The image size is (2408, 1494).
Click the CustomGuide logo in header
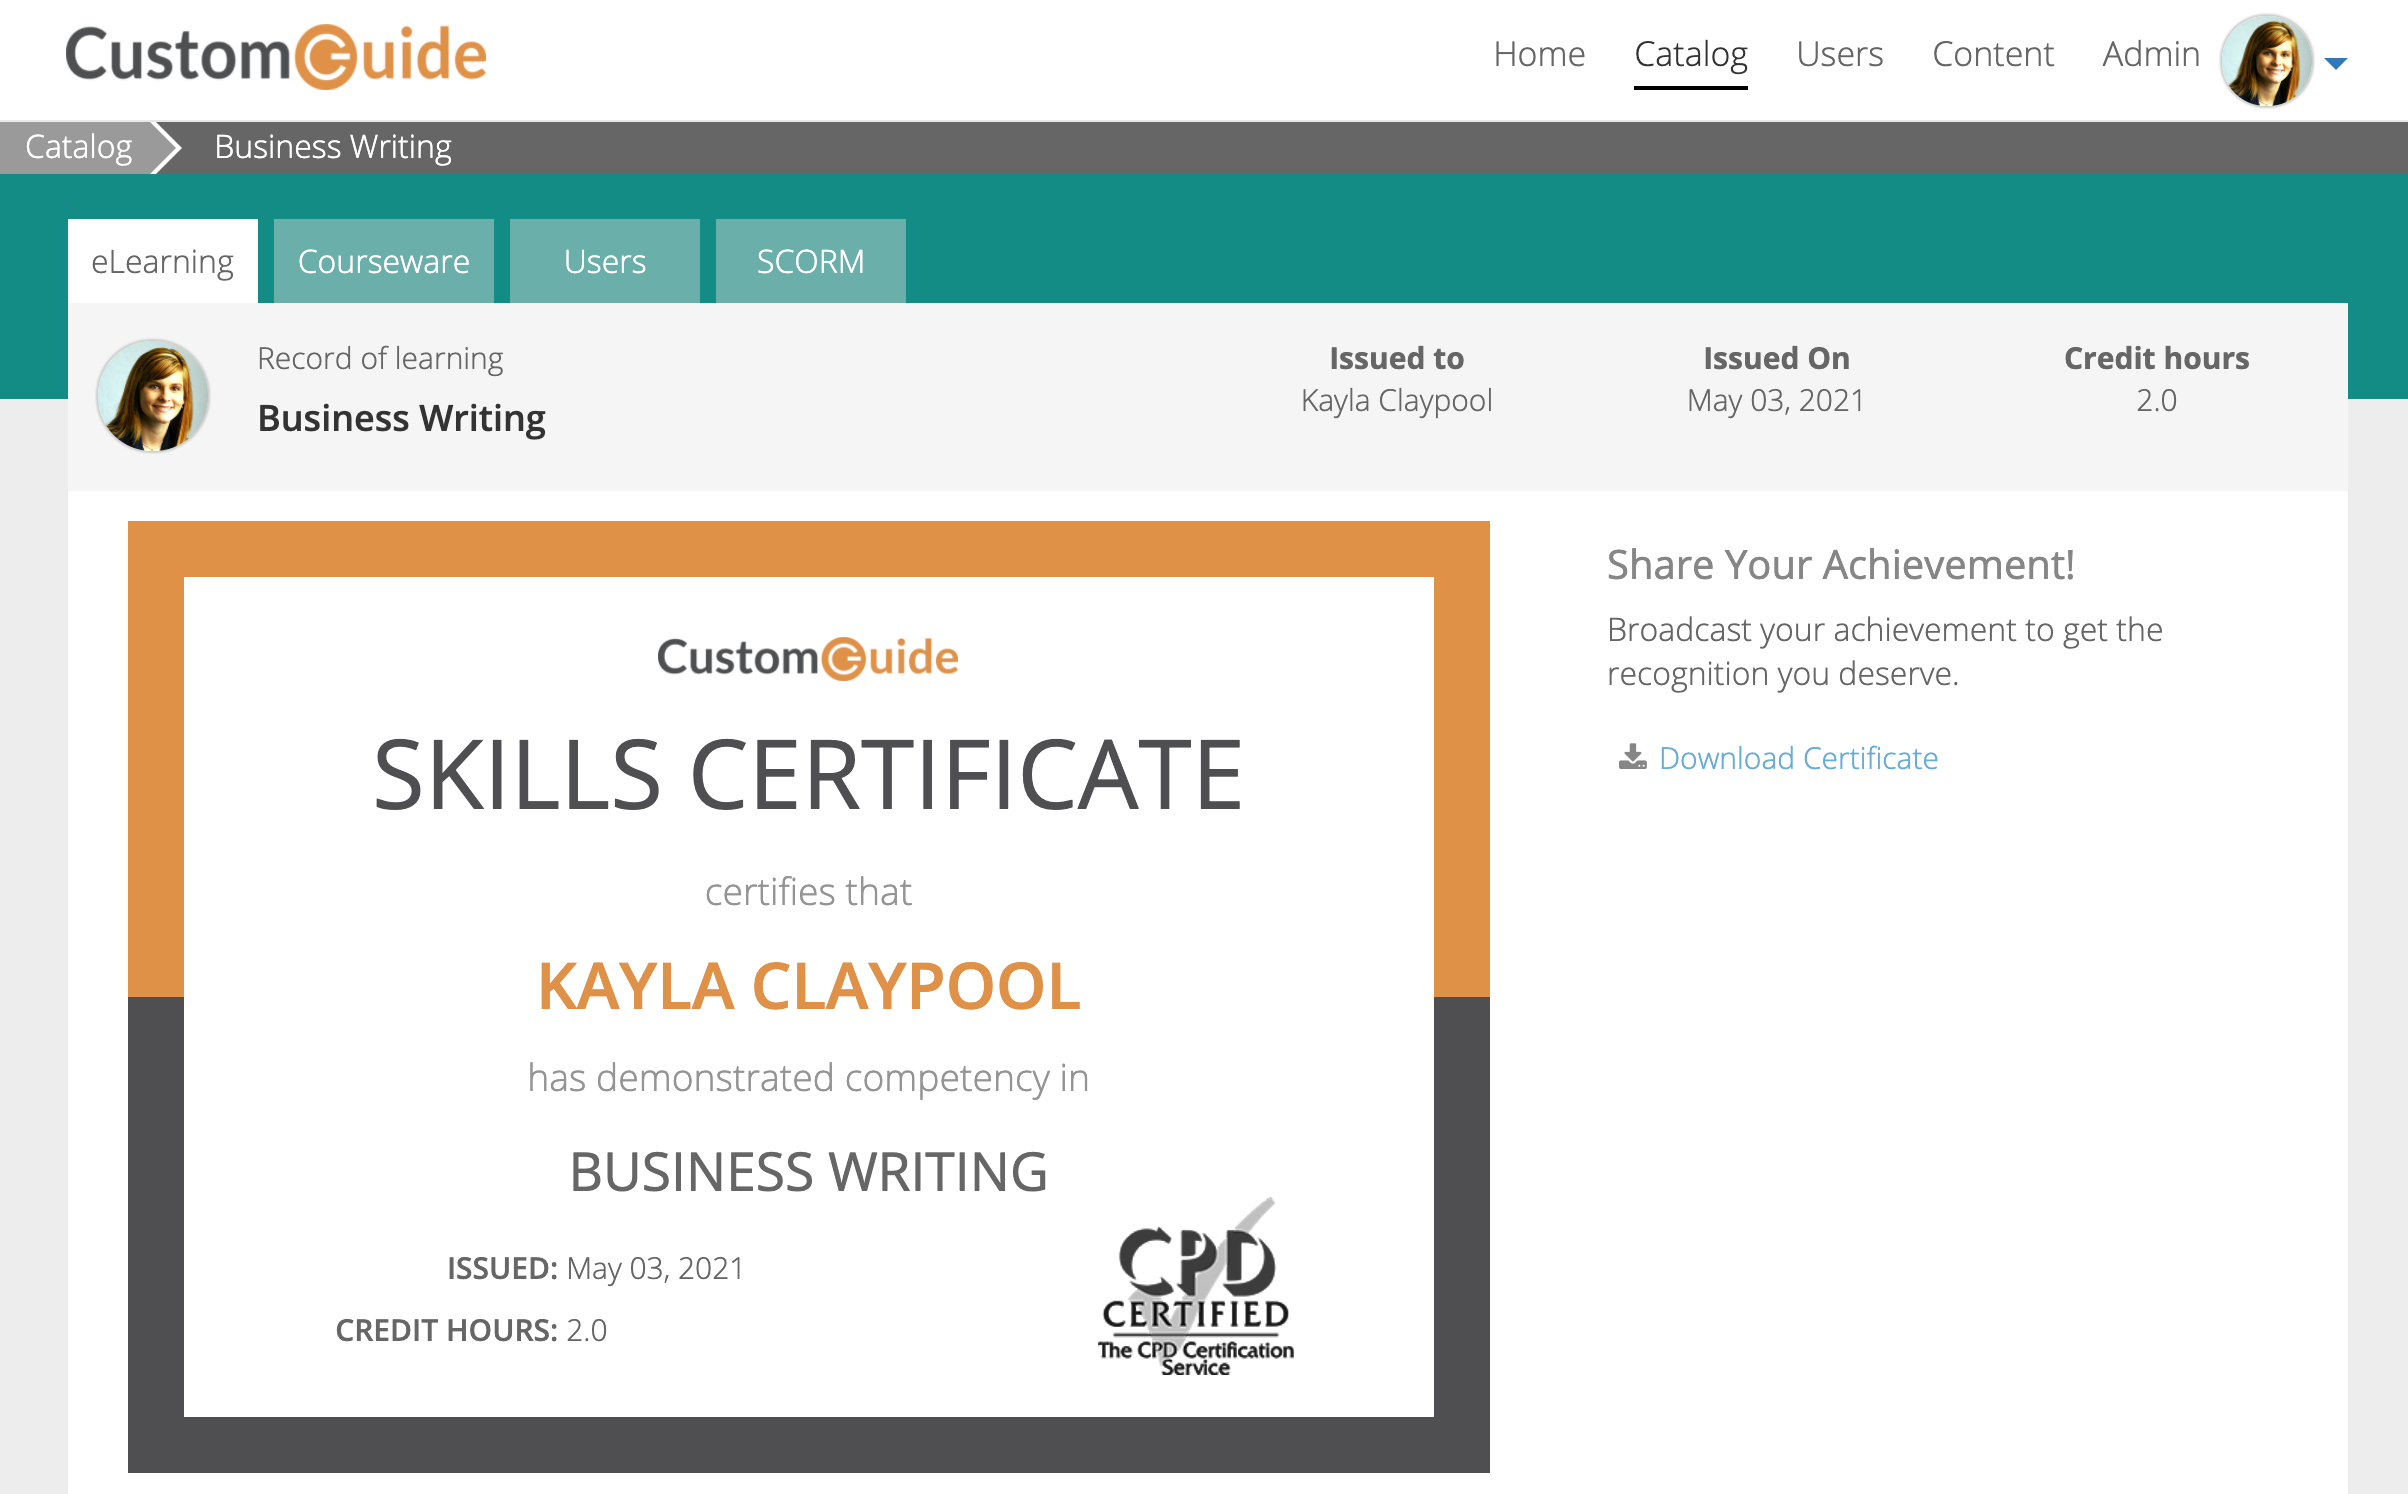pyautogui.click(x=276, y=56)
